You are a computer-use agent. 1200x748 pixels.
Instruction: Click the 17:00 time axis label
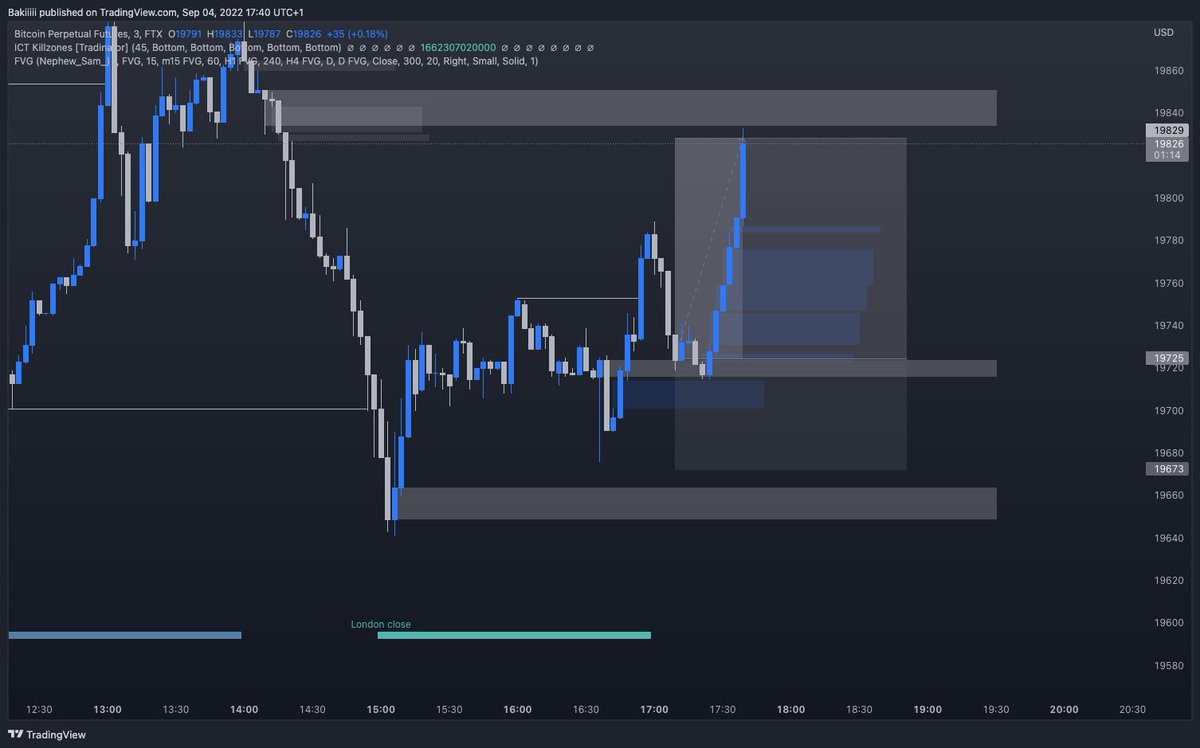(x=654, y=709)
